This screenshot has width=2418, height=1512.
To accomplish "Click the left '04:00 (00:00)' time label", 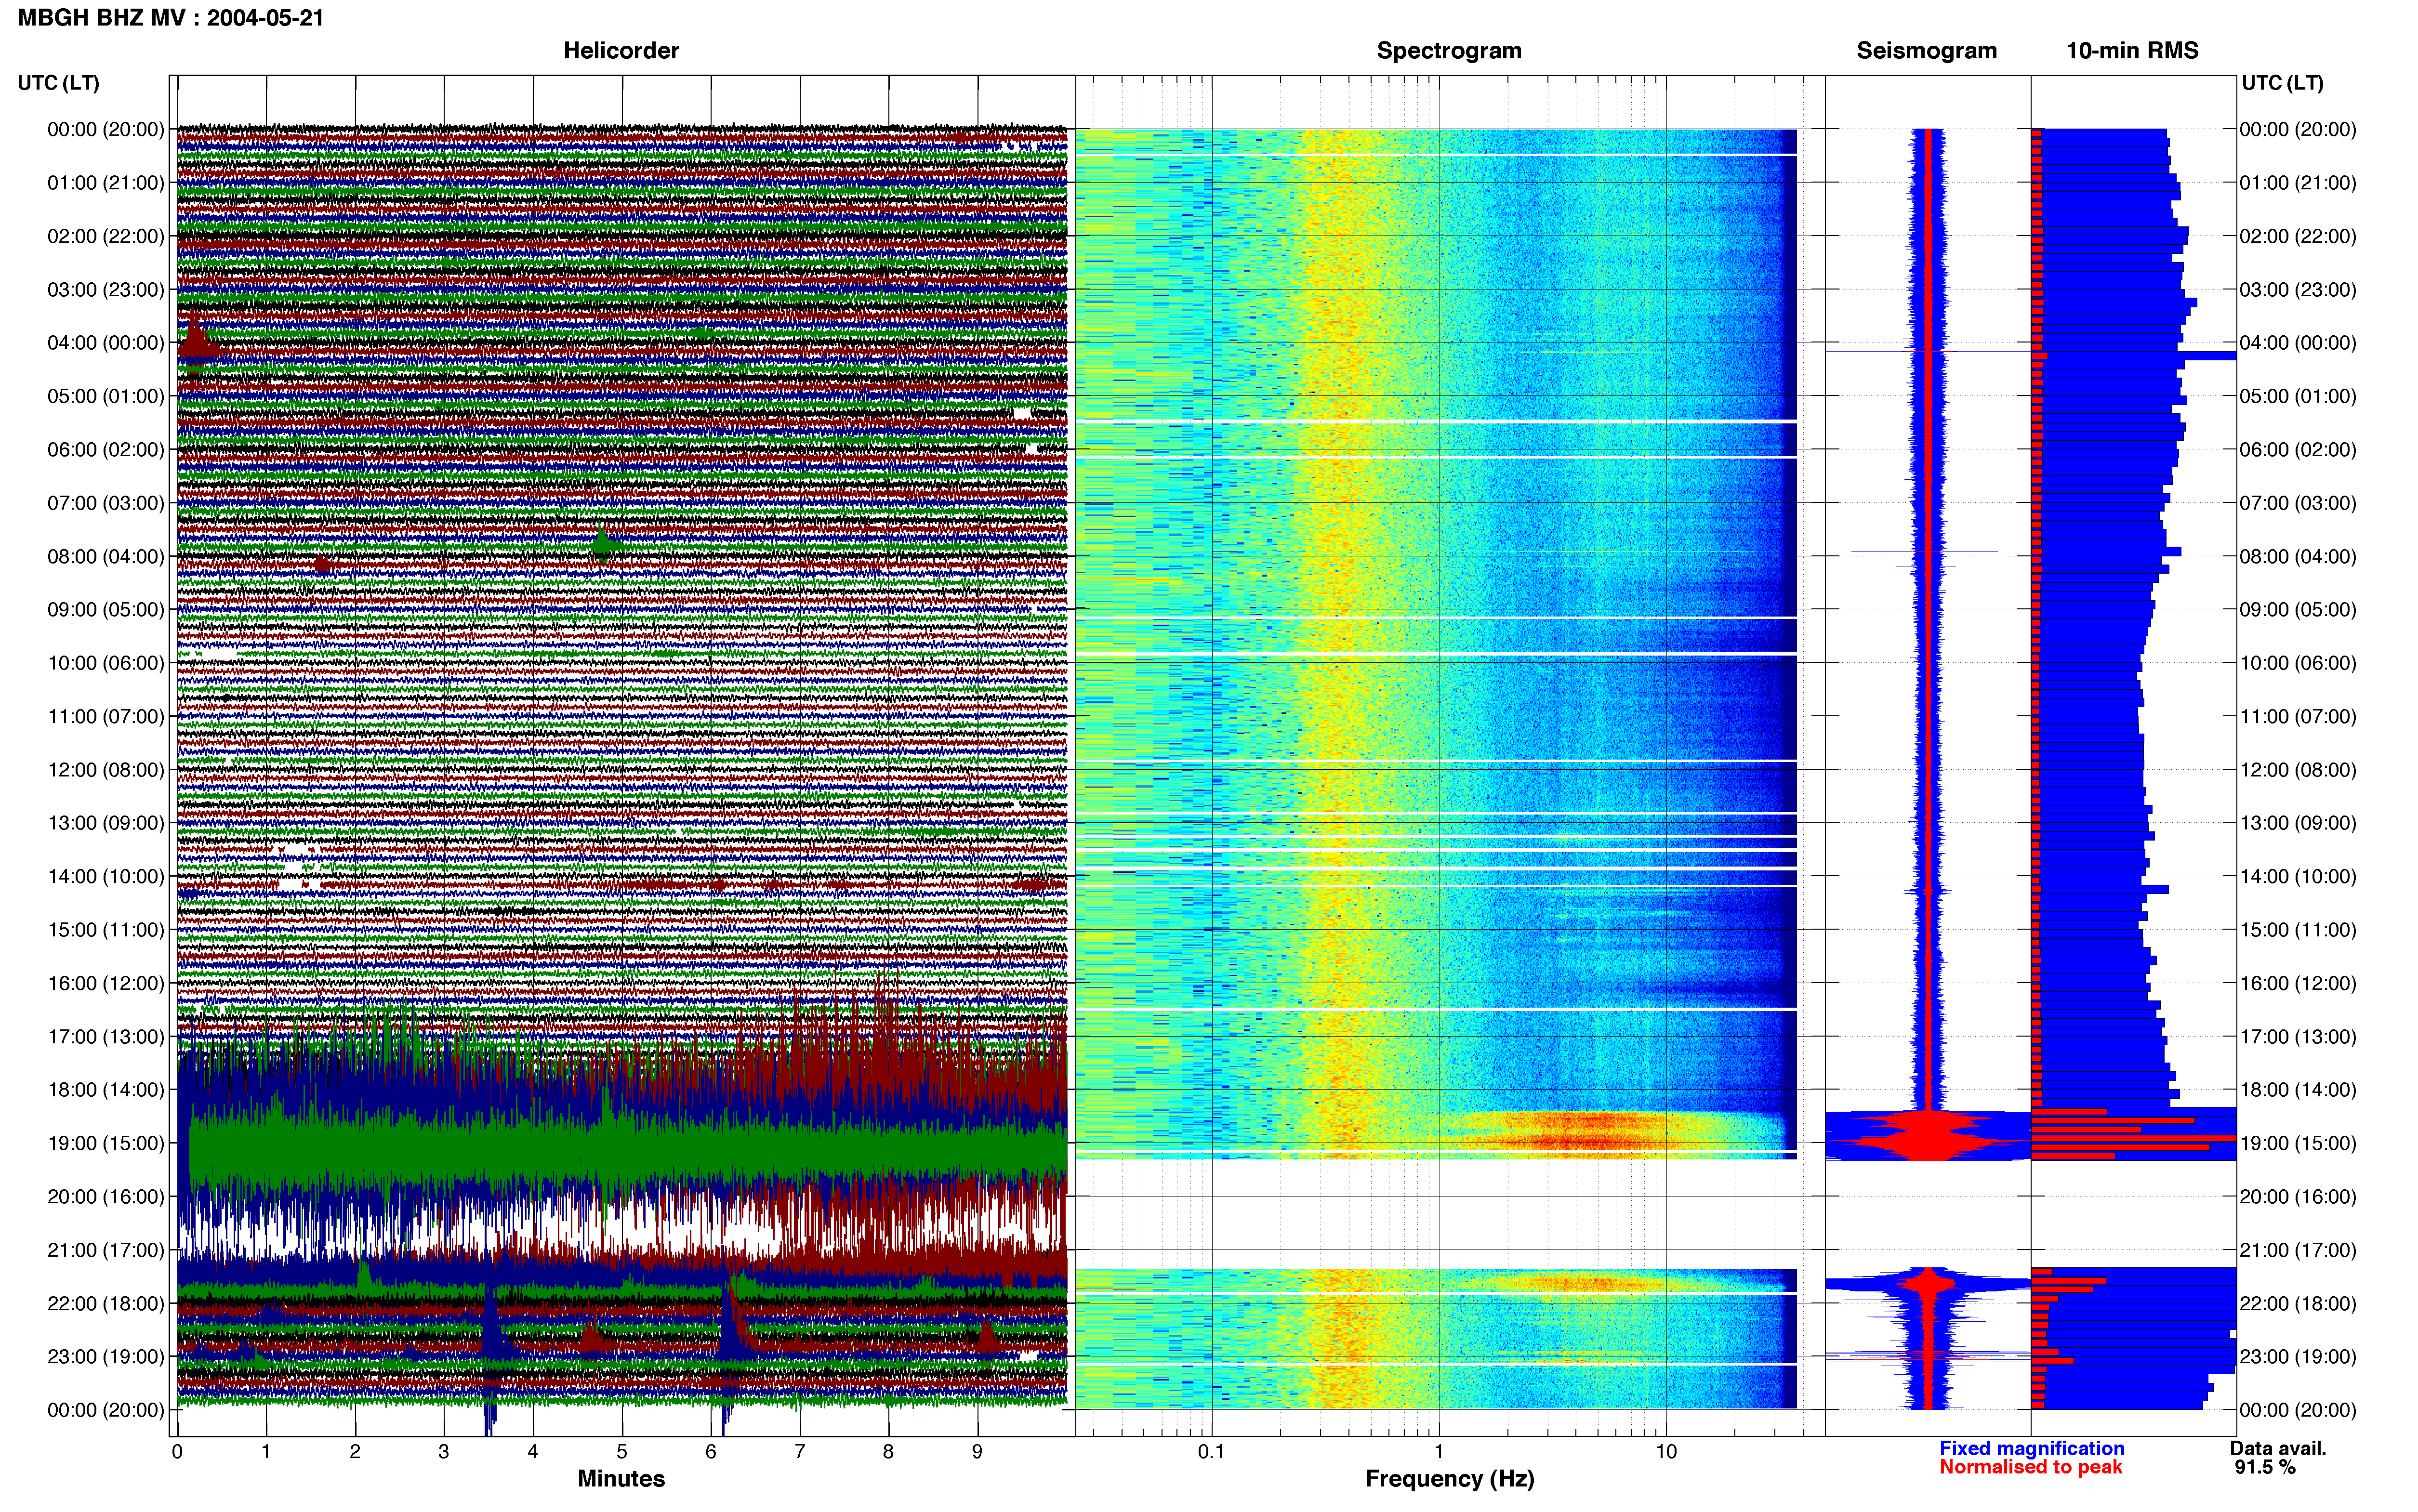I will click(106, 343).
